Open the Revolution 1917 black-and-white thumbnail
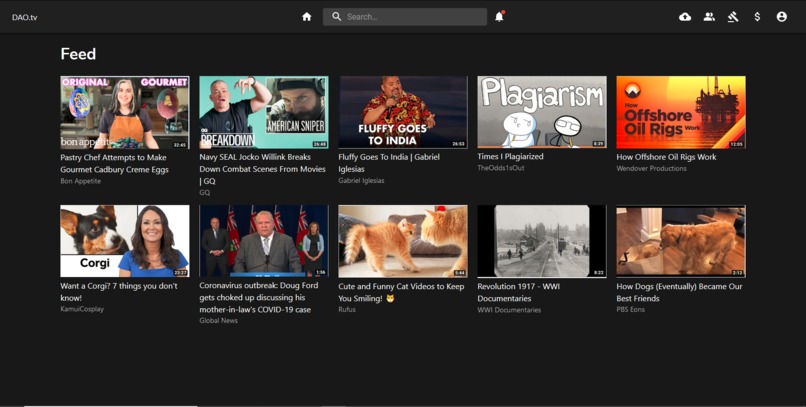 (x=542, y=241)
